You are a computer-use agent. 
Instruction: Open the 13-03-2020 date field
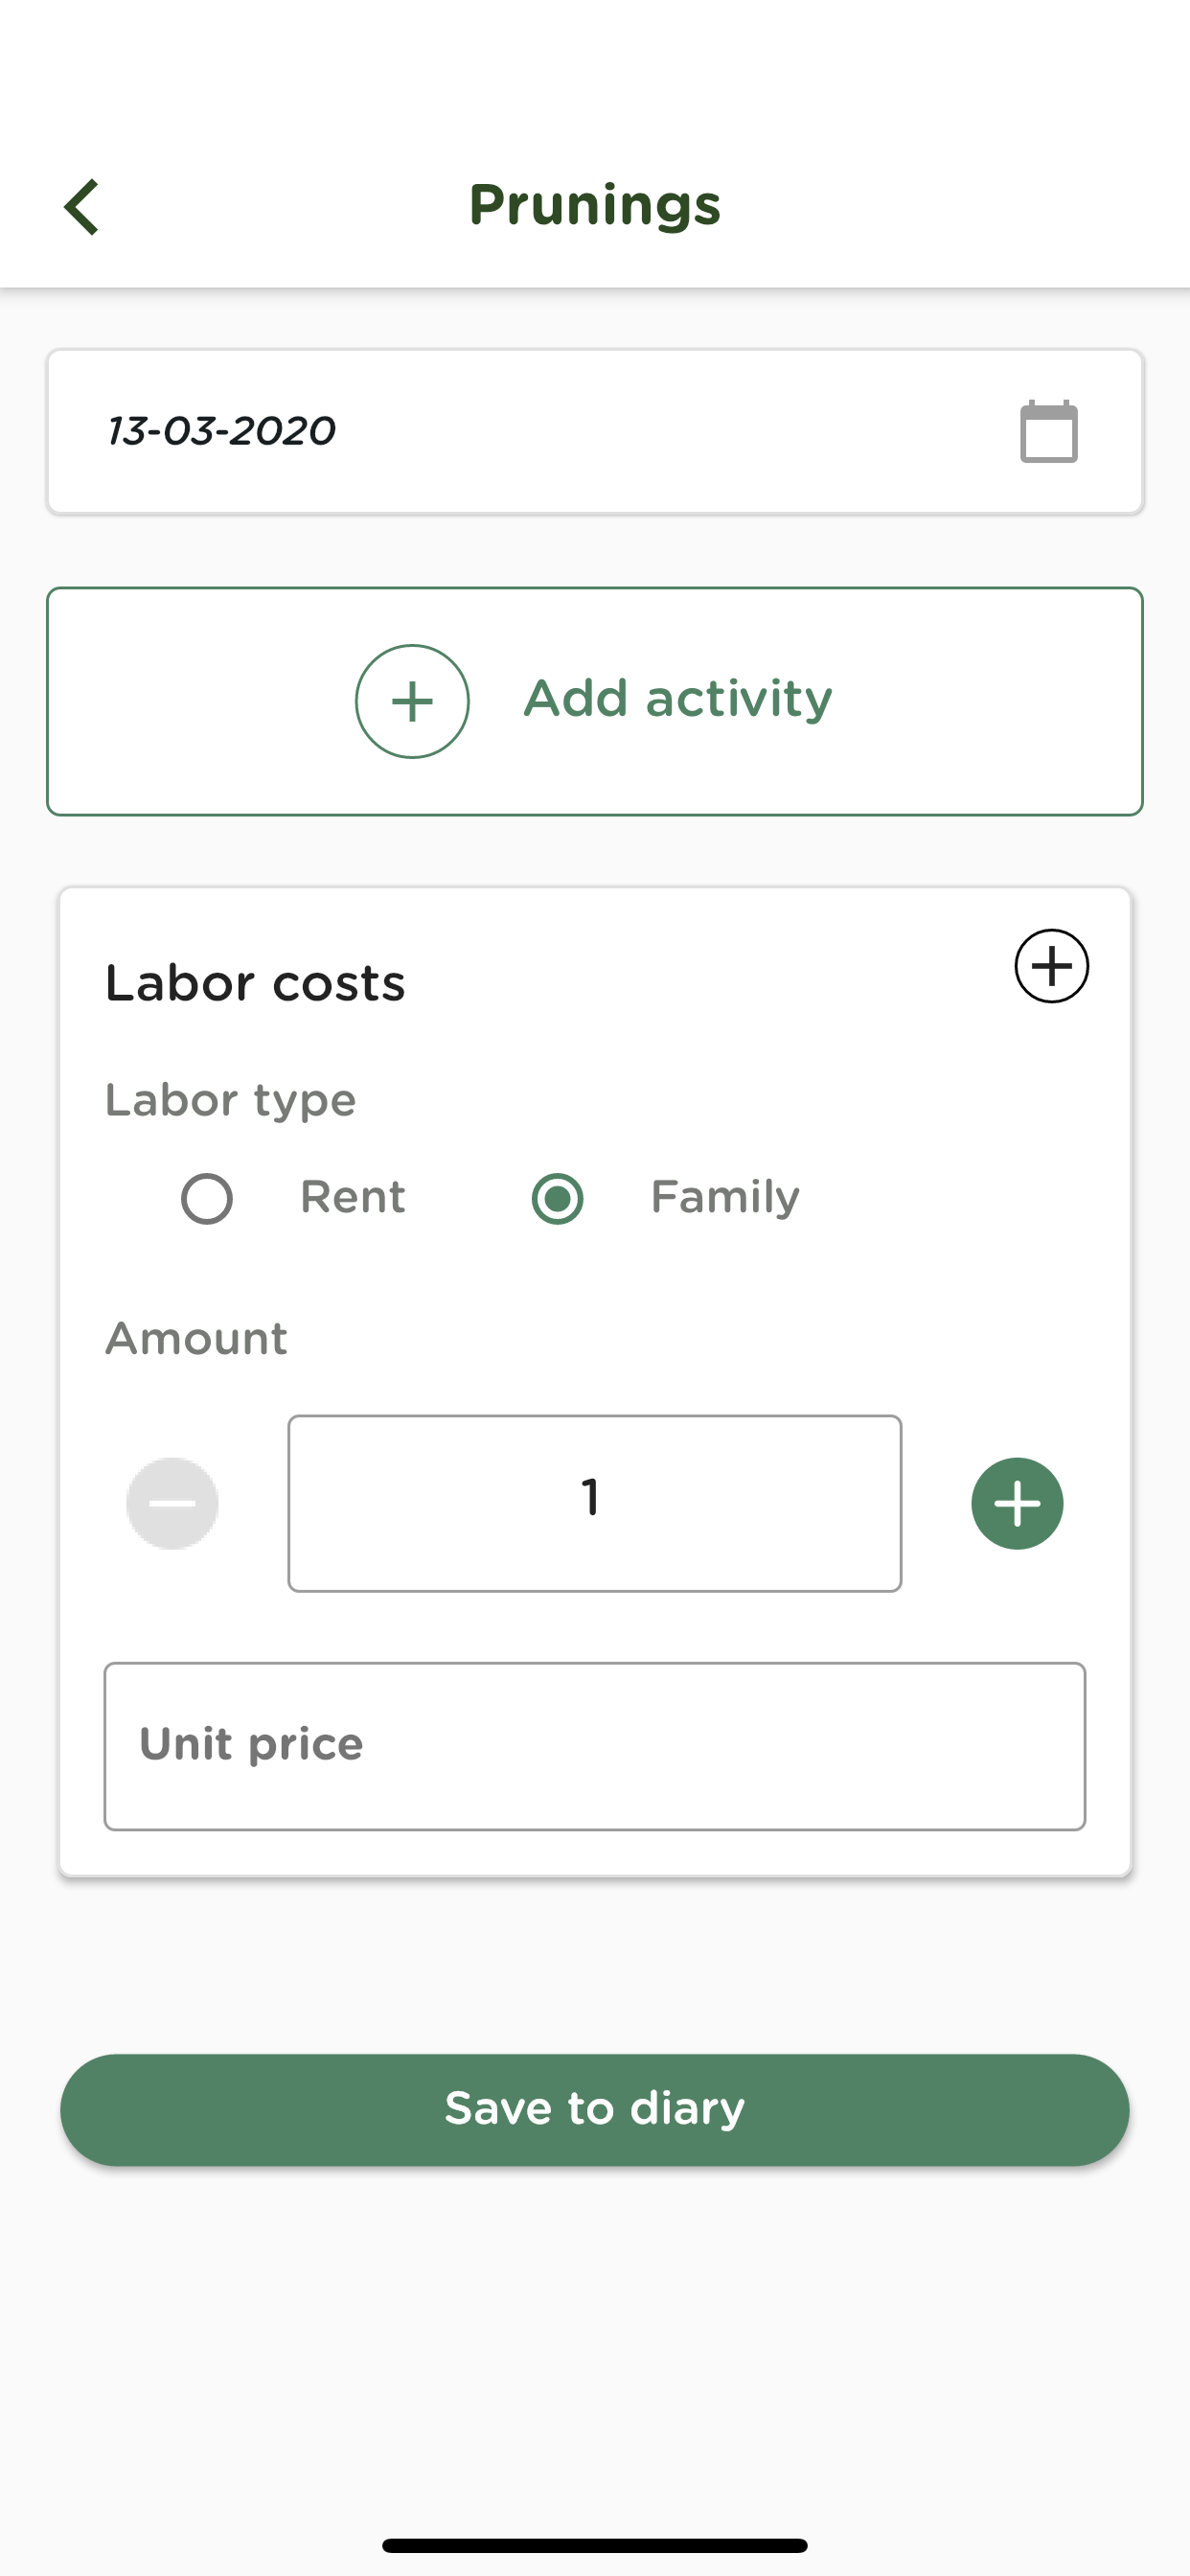click(595, 431)
